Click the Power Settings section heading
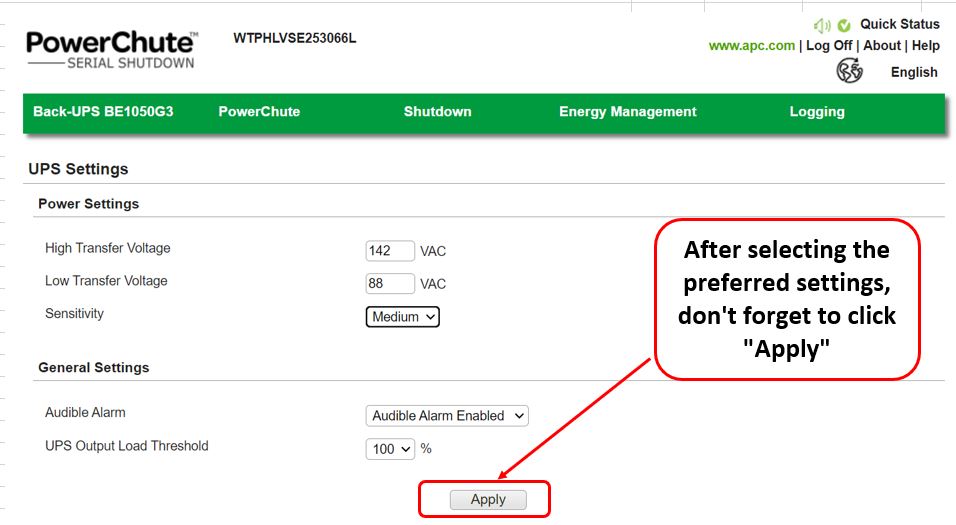This screenshot has width=956, height=525. (88, 204)
